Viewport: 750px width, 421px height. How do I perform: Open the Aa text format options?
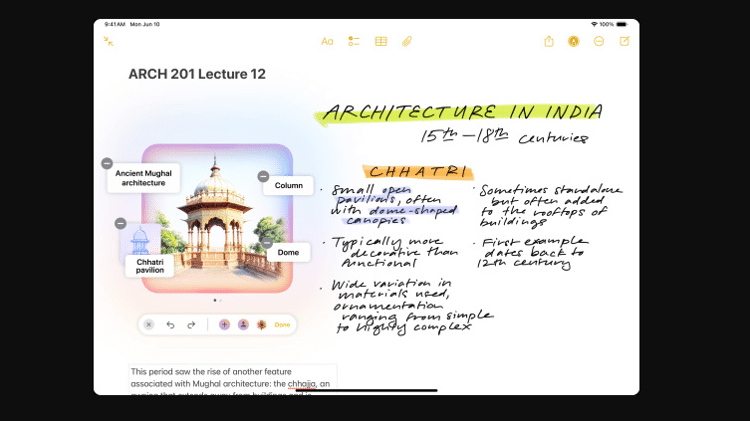pyautogui.click(x=327, y=42)
